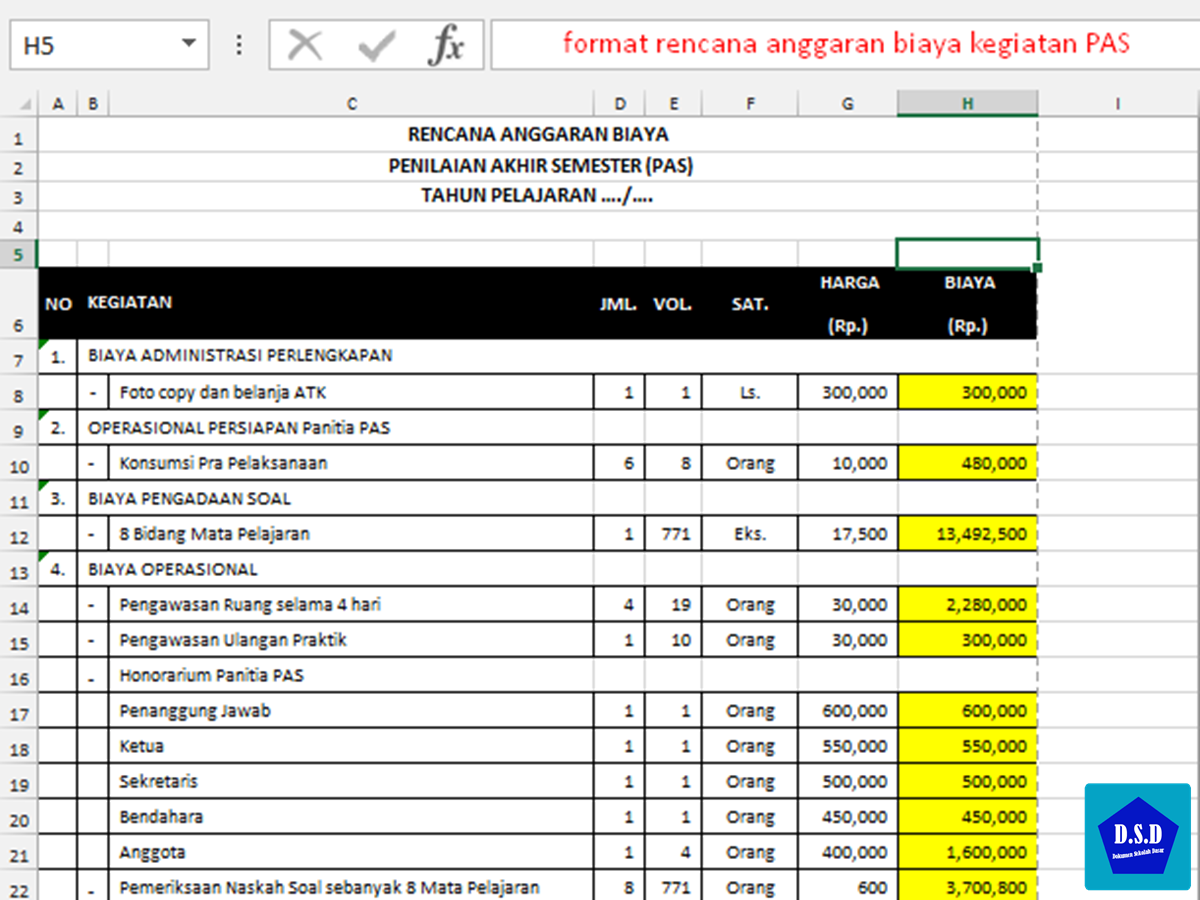Click the formula bar with red text
The width and height of the screenshot is (1200, 900).
[845, 45]
